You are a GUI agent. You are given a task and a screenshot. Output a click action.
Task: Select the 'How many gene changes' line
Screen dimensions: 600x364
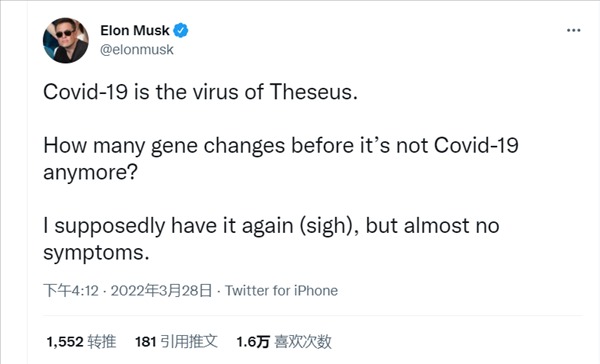point(281,146)
